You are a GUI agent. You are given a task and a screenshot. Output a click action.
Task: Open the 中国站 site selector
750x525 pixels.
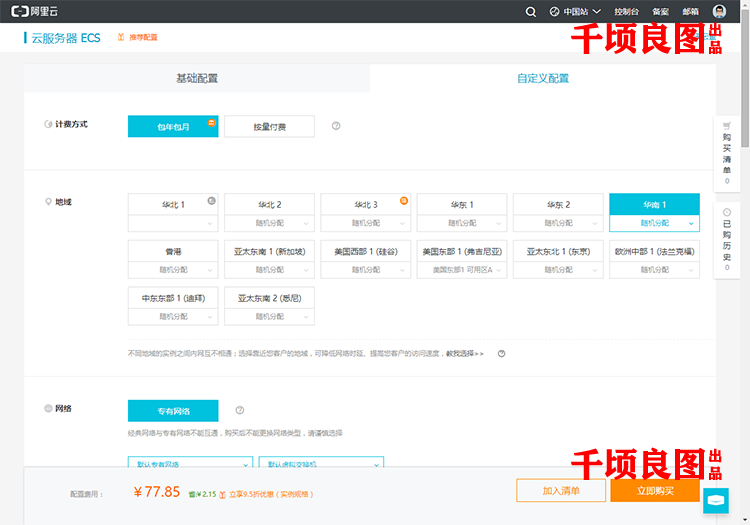(575, 11)
